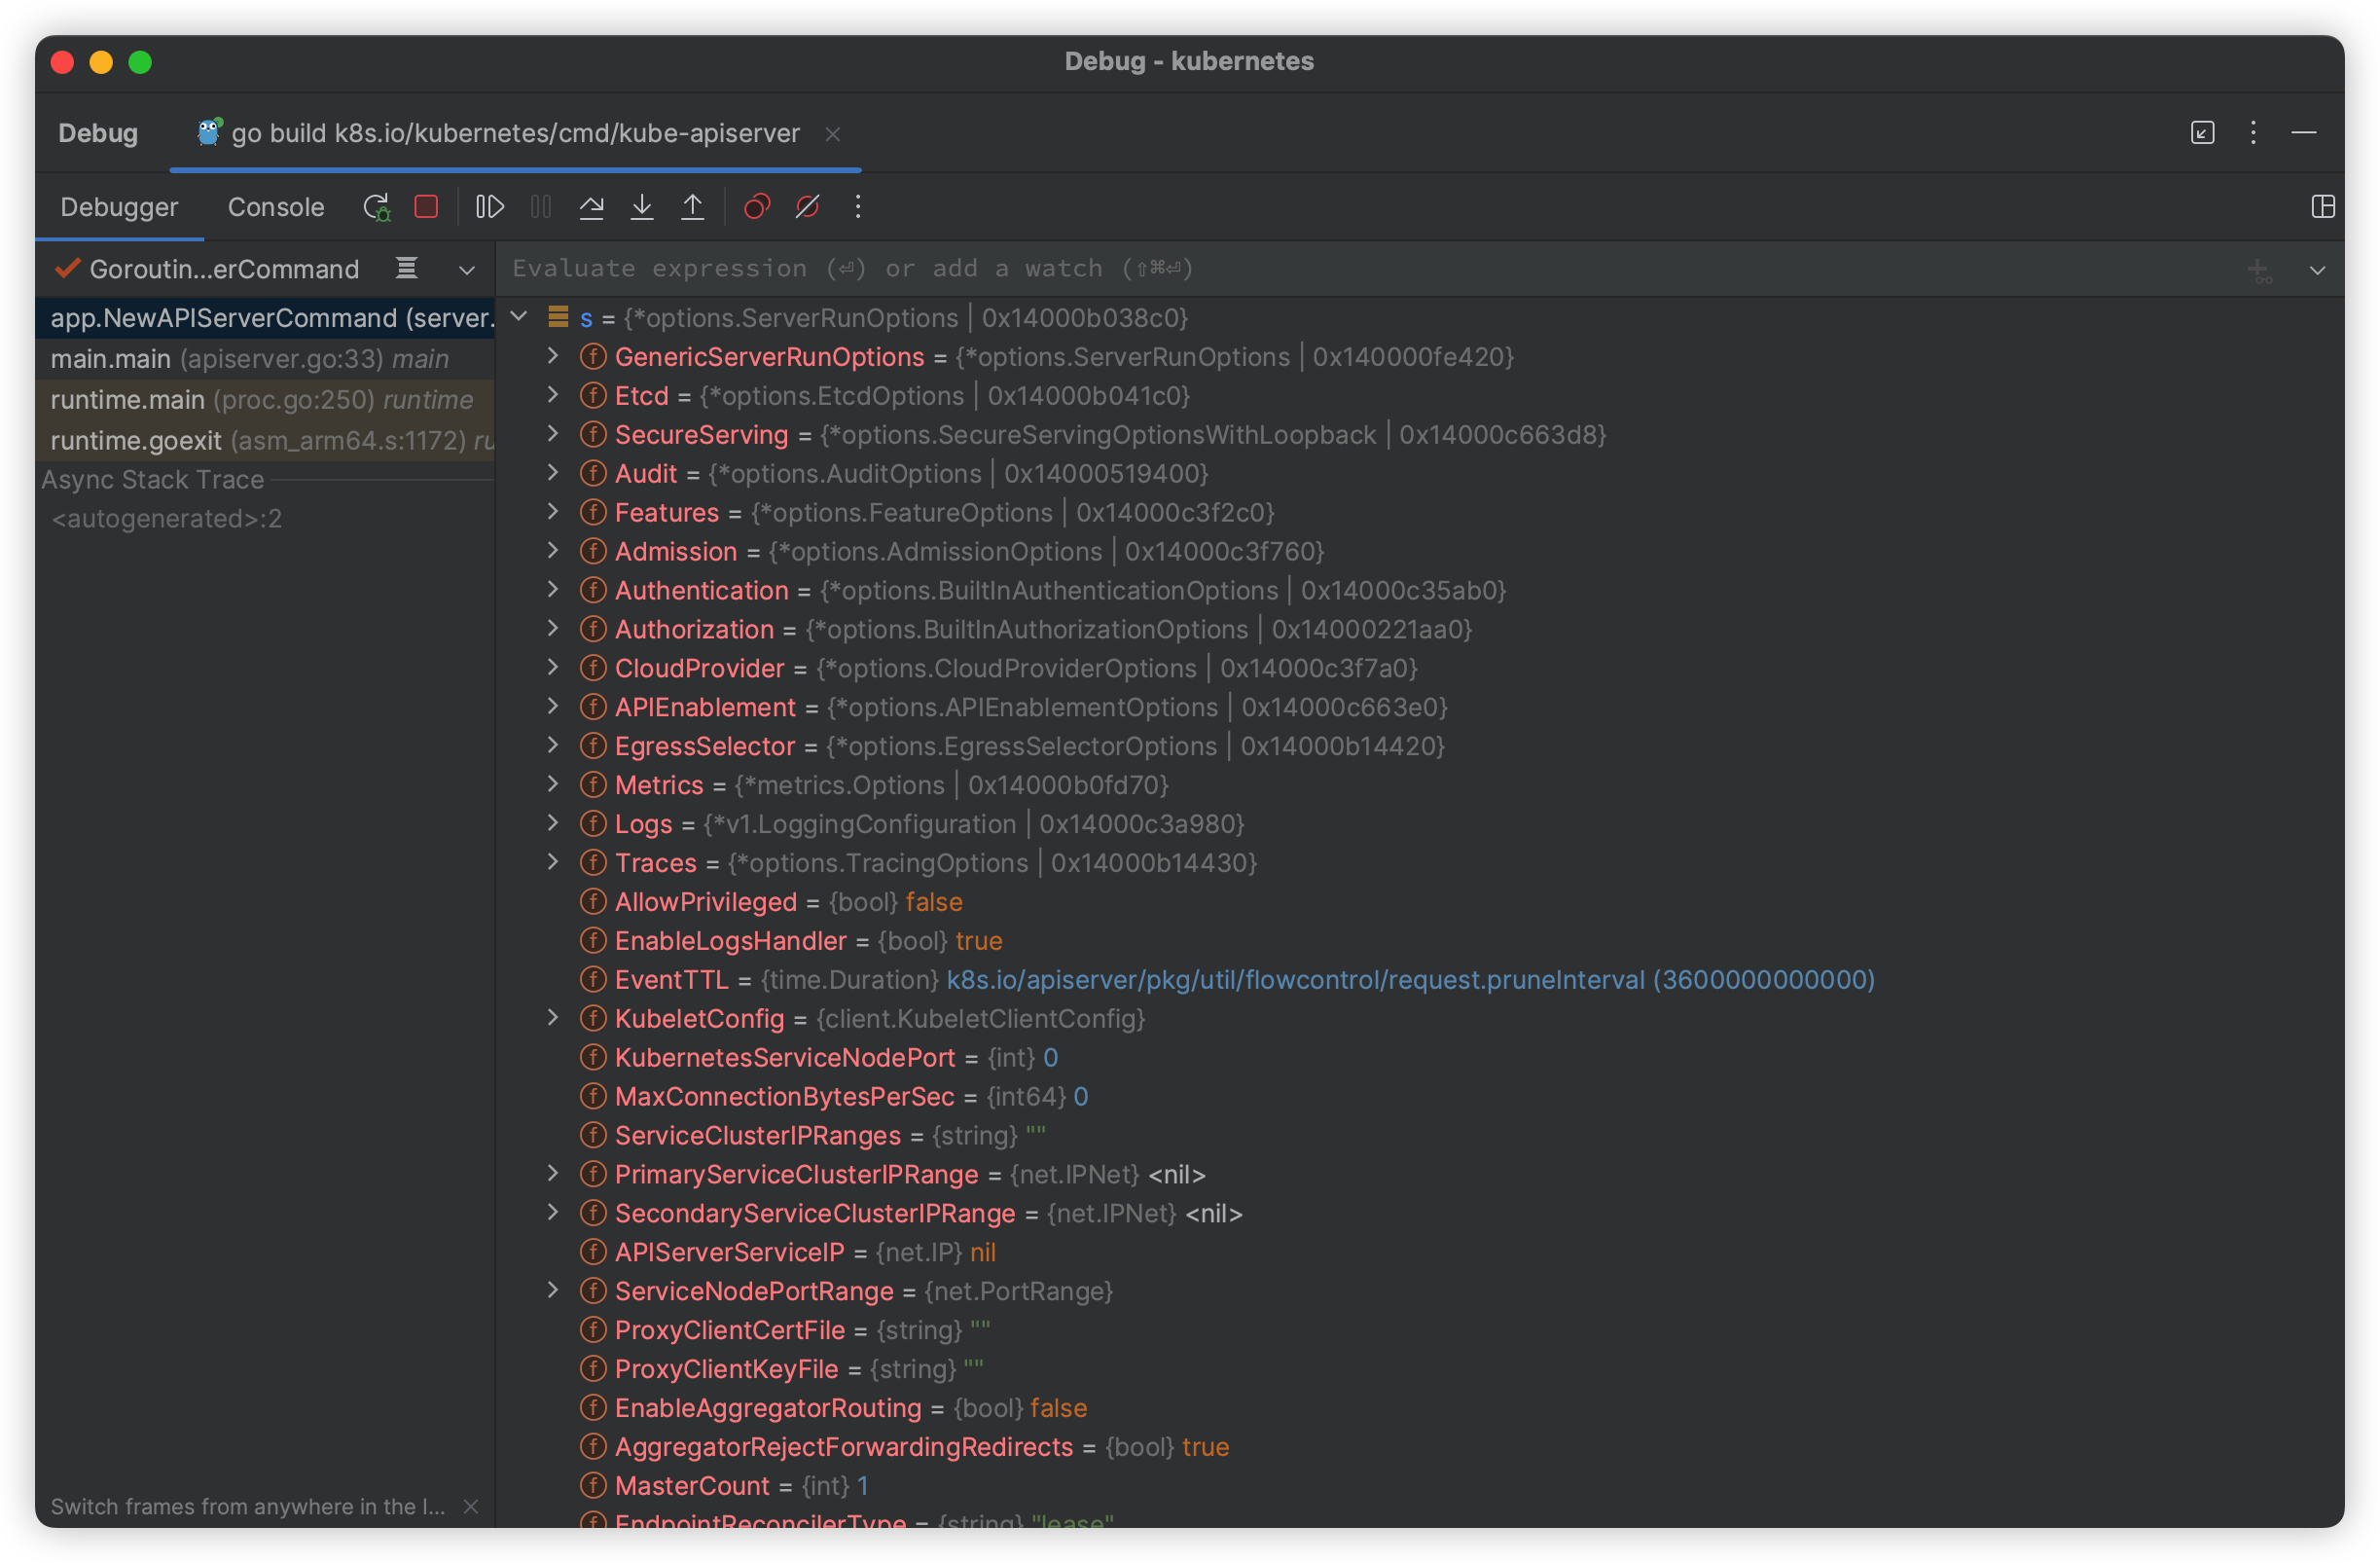Screen dimensions: 2380x1563
Task: Click the window view mode icon in header
Action: 2203,133
